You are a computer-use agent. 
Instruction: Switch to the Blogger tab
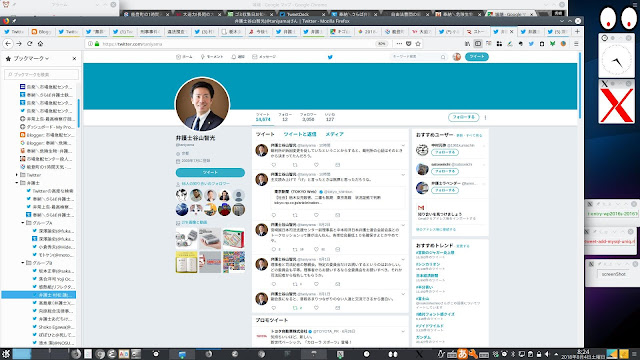click(x=41, y=31)
